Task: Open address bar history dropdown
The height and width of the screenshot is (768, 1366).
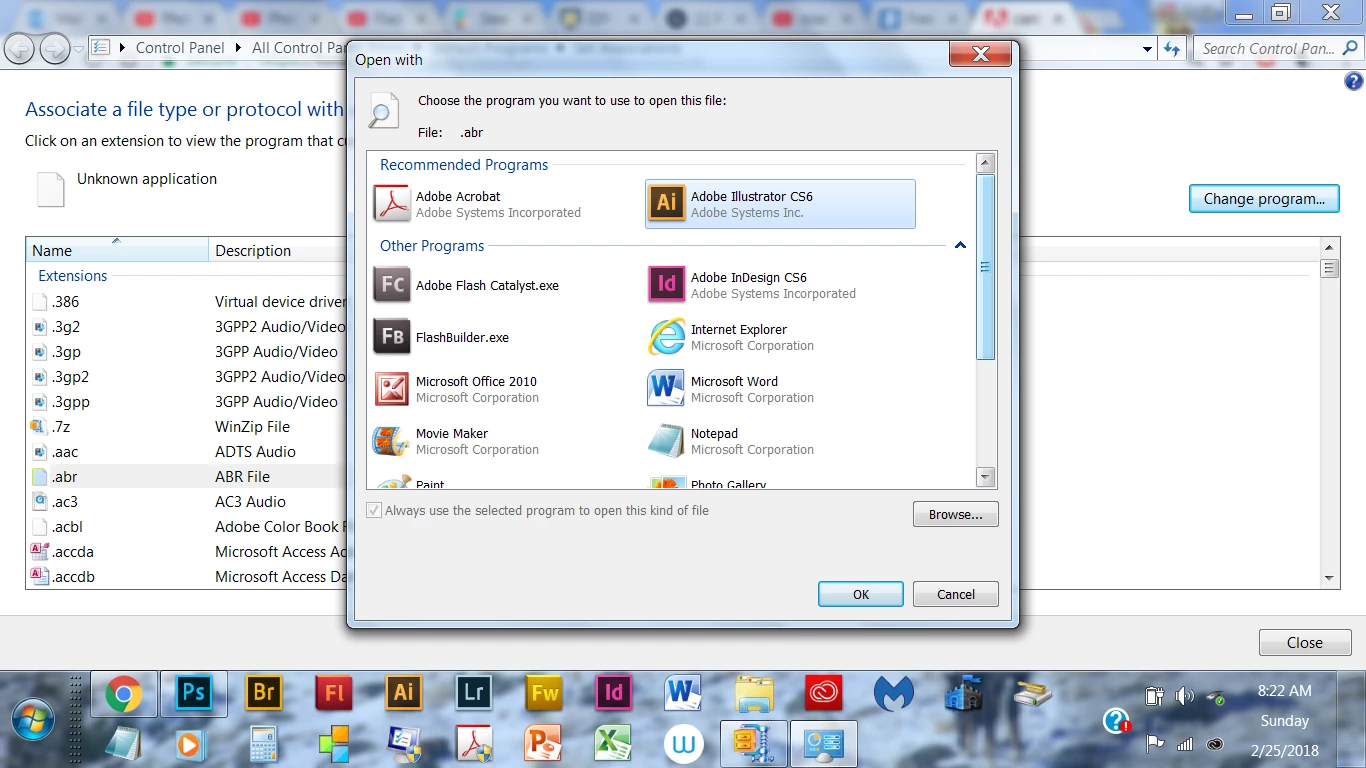Action: coord(1147,48)
